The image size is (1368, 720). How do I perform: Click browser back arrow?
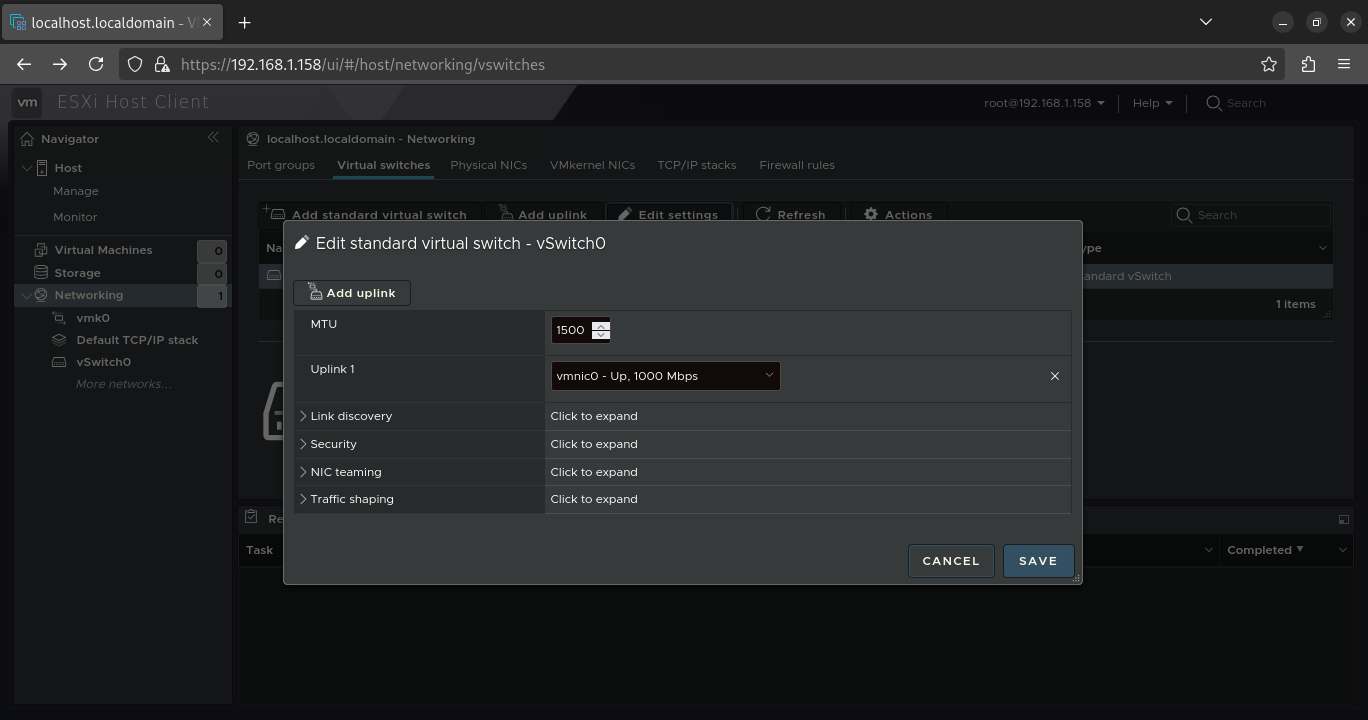click(24, 64)
